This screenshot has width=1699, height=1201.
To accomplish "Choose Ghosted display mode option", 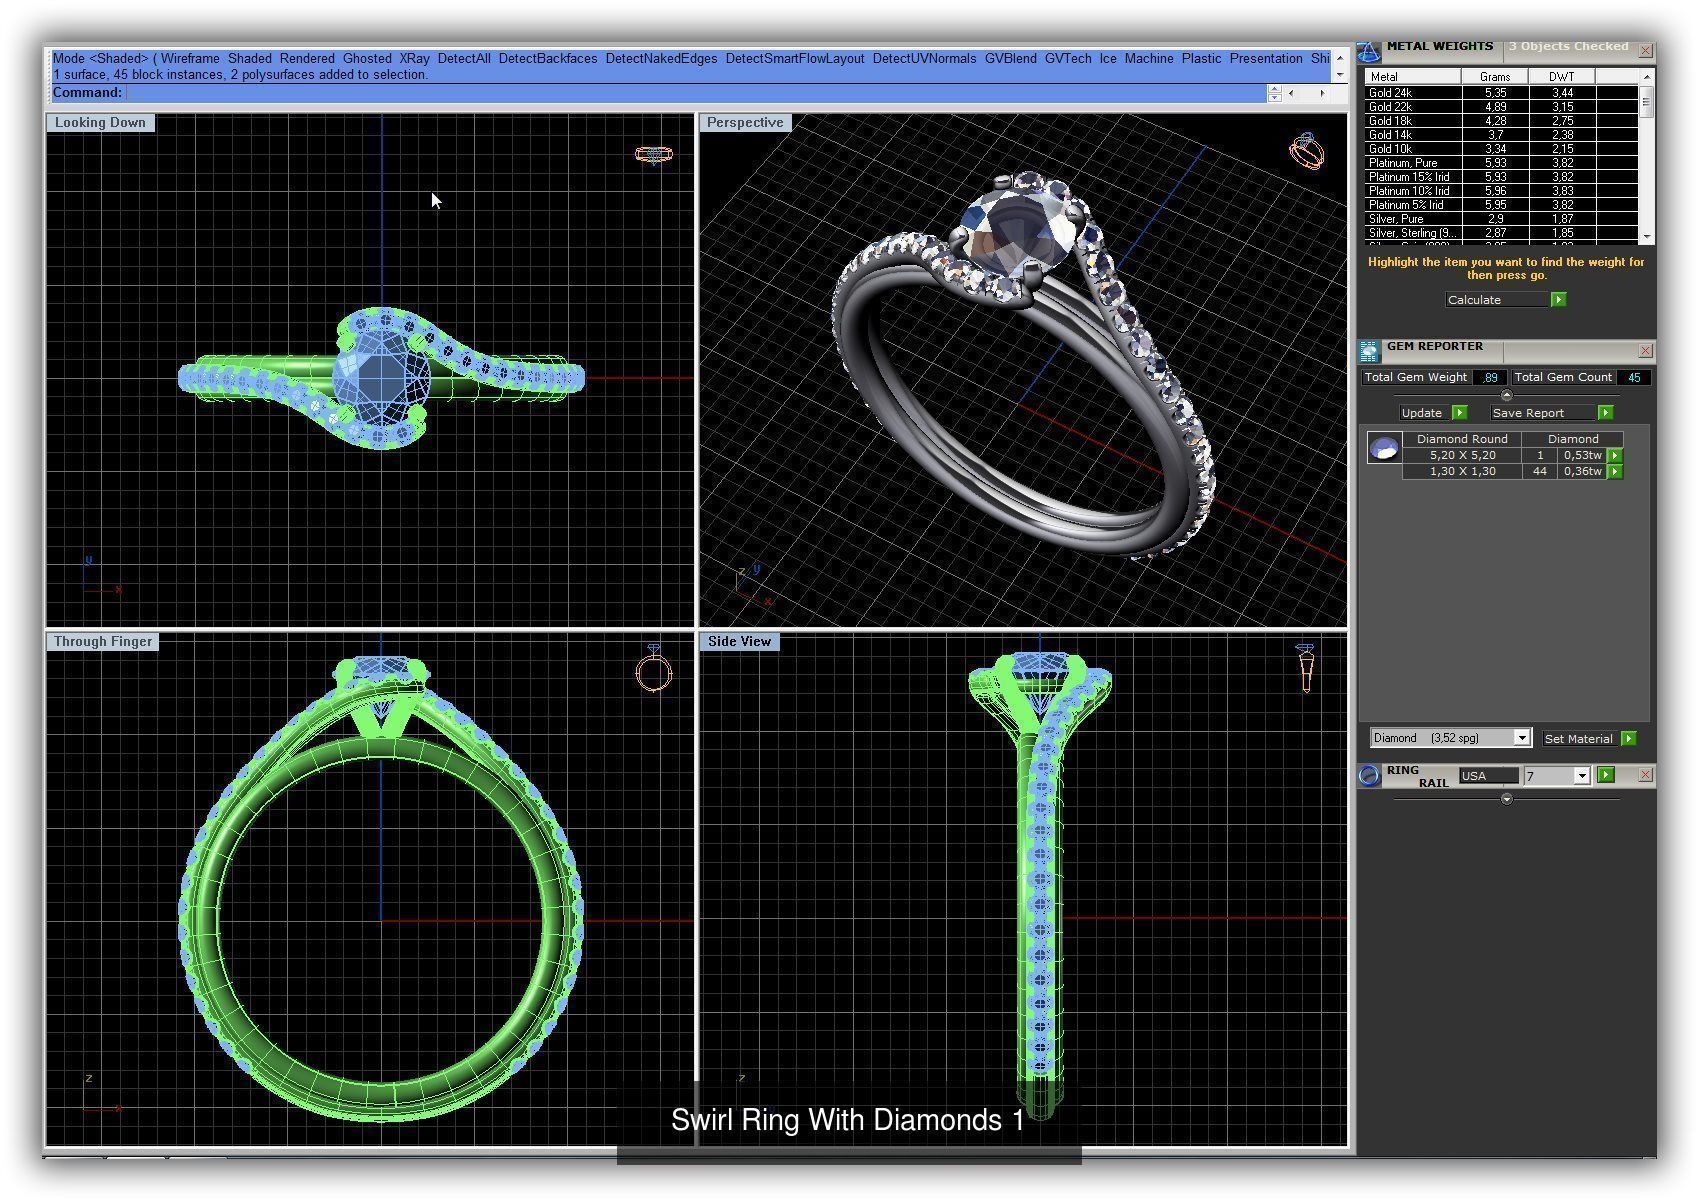I will click(x=367, y=59).
